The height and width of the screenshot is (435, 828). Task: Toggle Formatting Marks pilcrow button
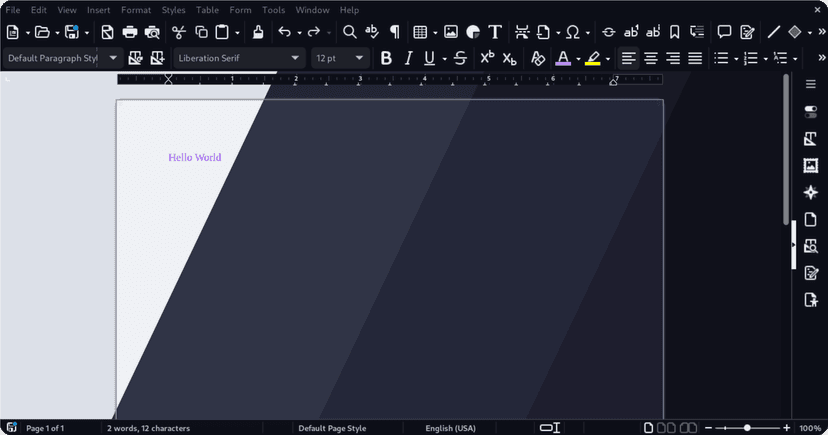click(395, 32)
